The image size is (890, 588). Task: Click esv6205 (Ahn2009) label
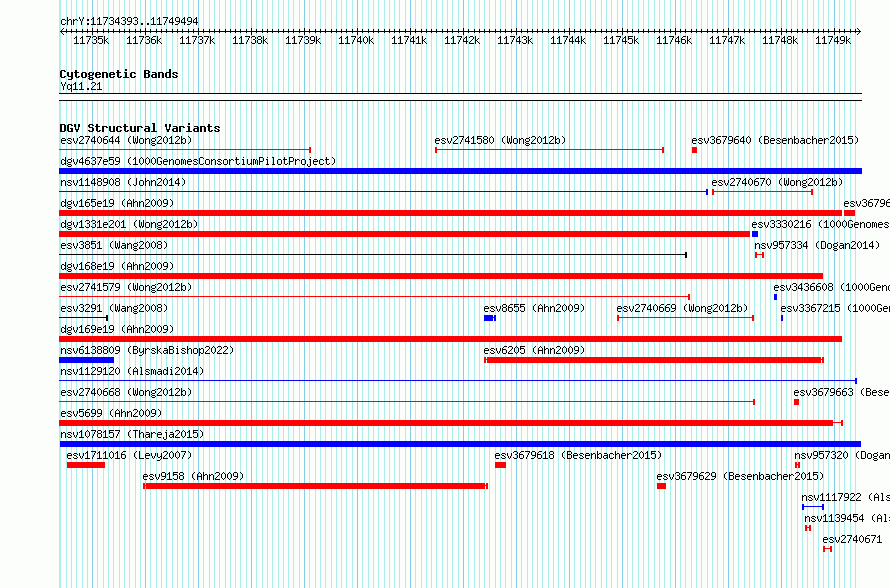[x=534, y=350]
